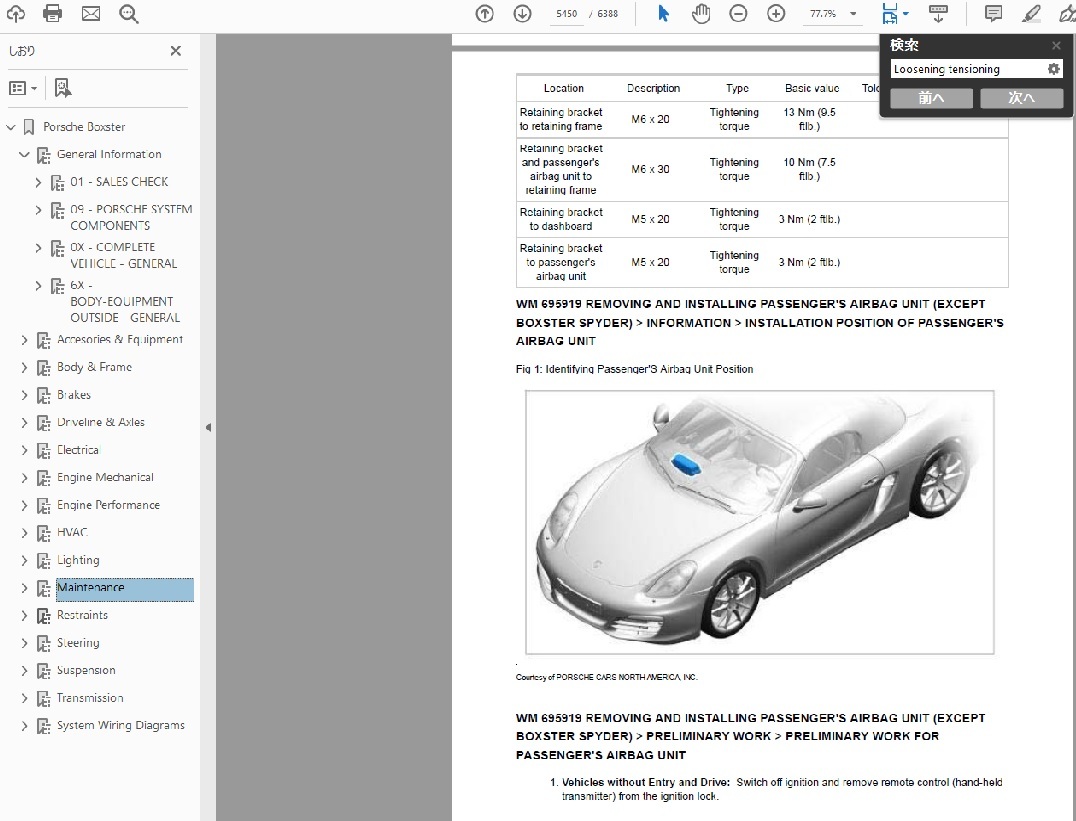Open the Engine Mechanical bookmark
1076x821 pixels.
click(105, 477)
